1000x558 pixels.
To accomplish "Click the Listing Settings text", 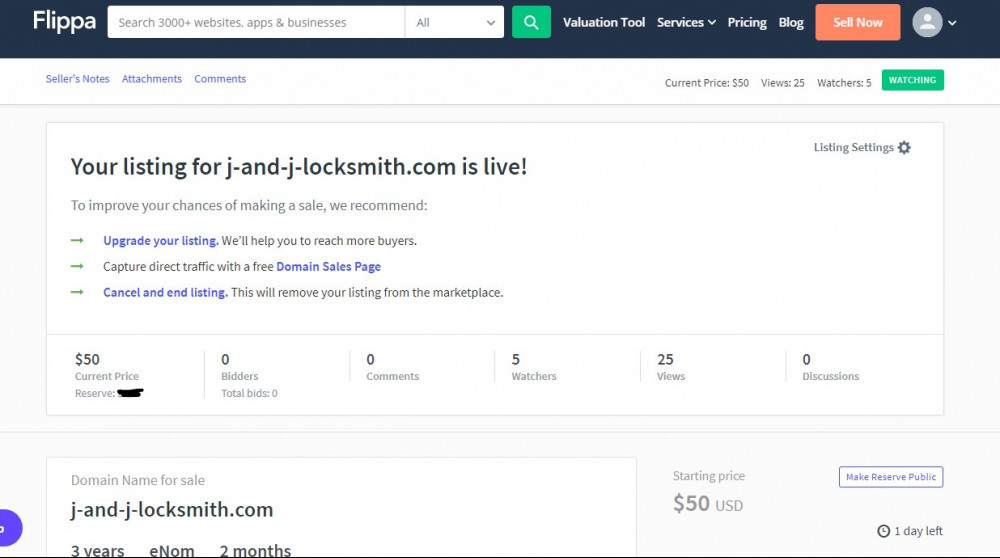I will [853, 147].
